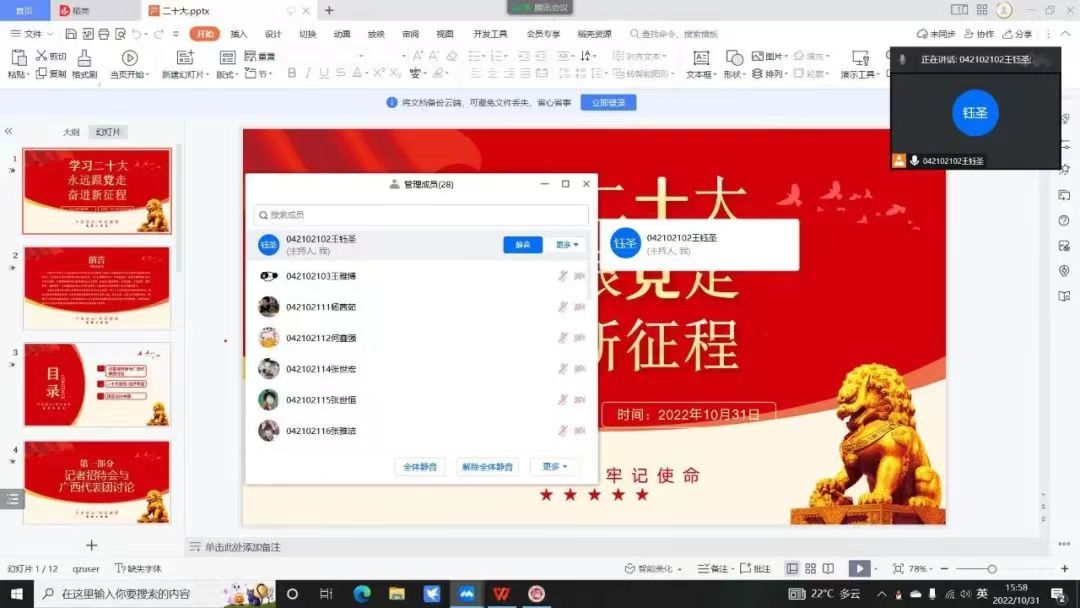Toggle the microphone for 042102116张雅洁
Viewport: 1080px width, 608px height.
(x=563, y=431)
